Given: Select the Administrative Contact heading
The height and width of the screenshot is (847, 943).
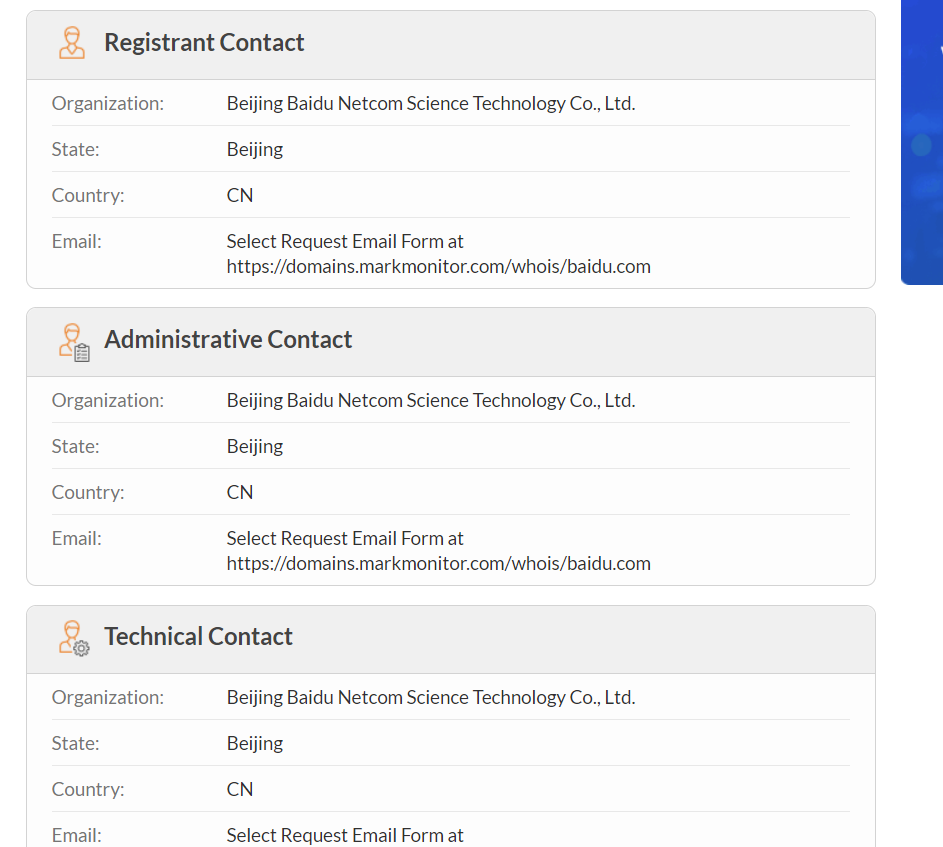Looking at the screenshot, I should pos(228,340).
